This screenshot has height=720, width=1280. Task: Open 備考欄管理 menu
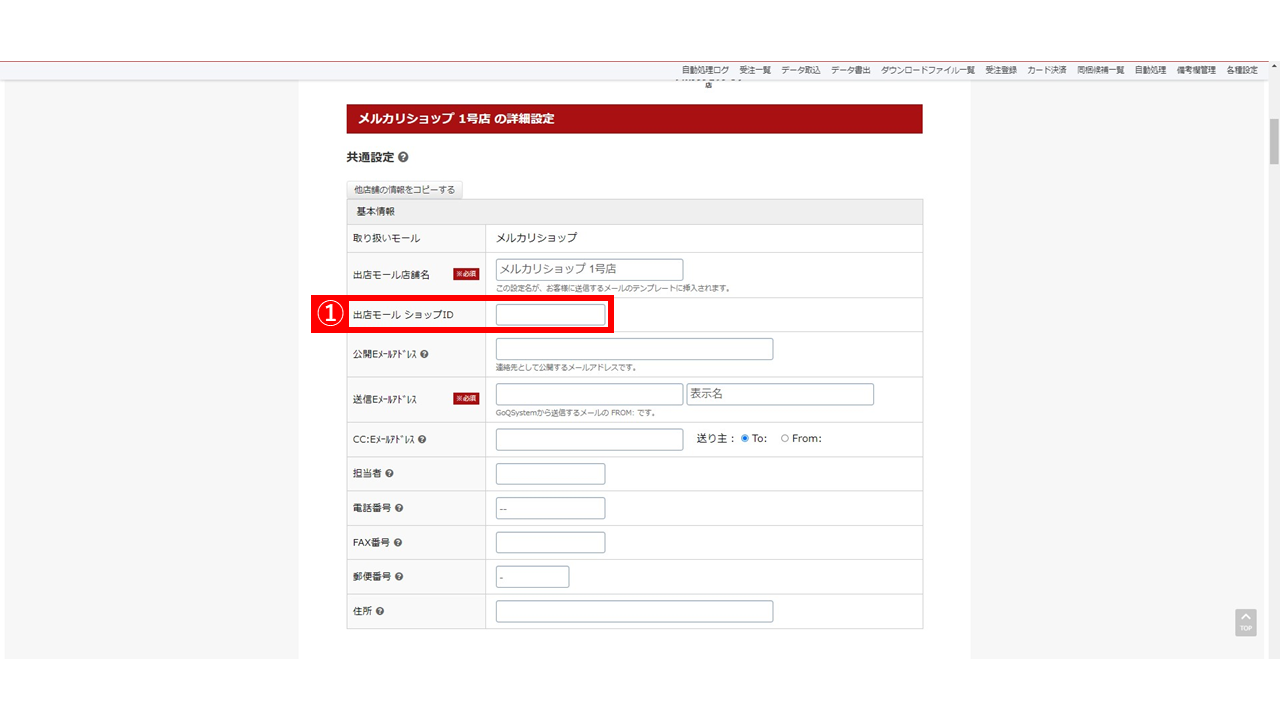1197,70
